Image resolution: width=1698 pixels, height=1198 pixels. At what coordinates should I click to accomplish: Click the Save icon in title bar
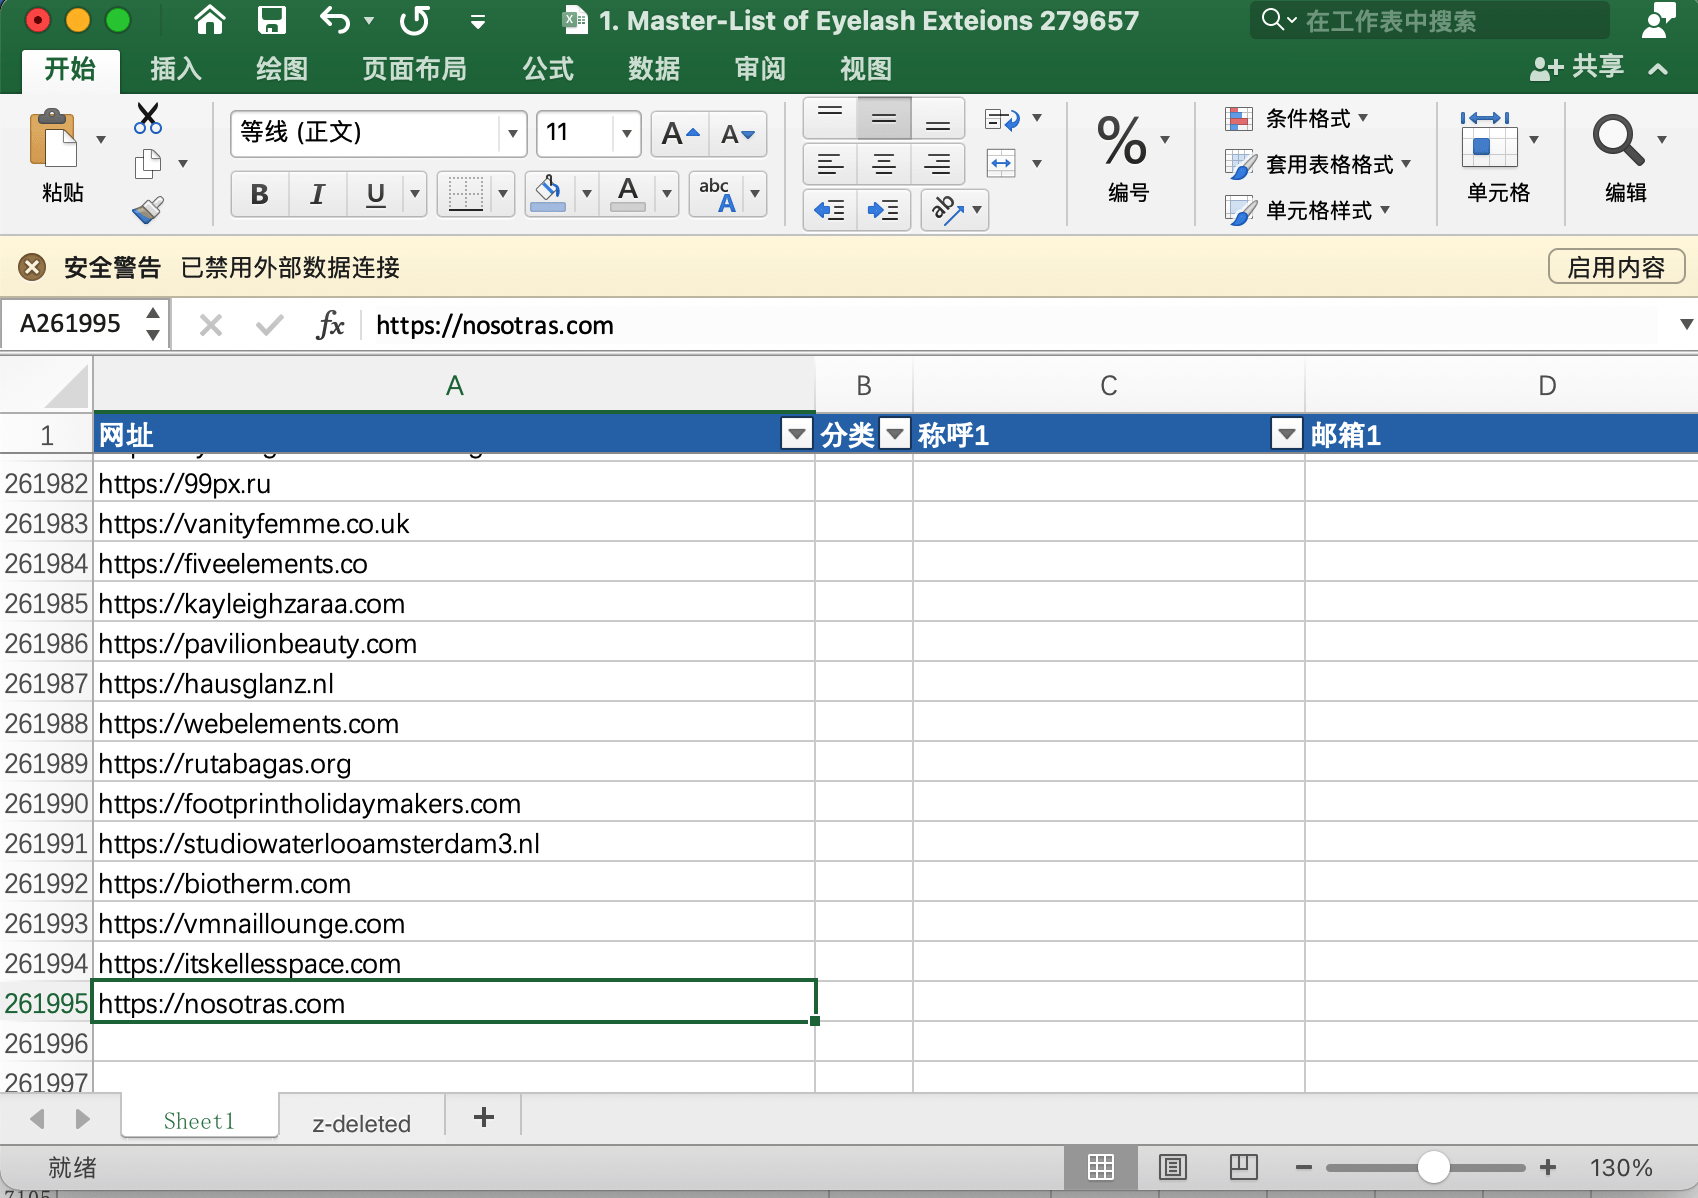pyautogui.click(x=271, y=20)
